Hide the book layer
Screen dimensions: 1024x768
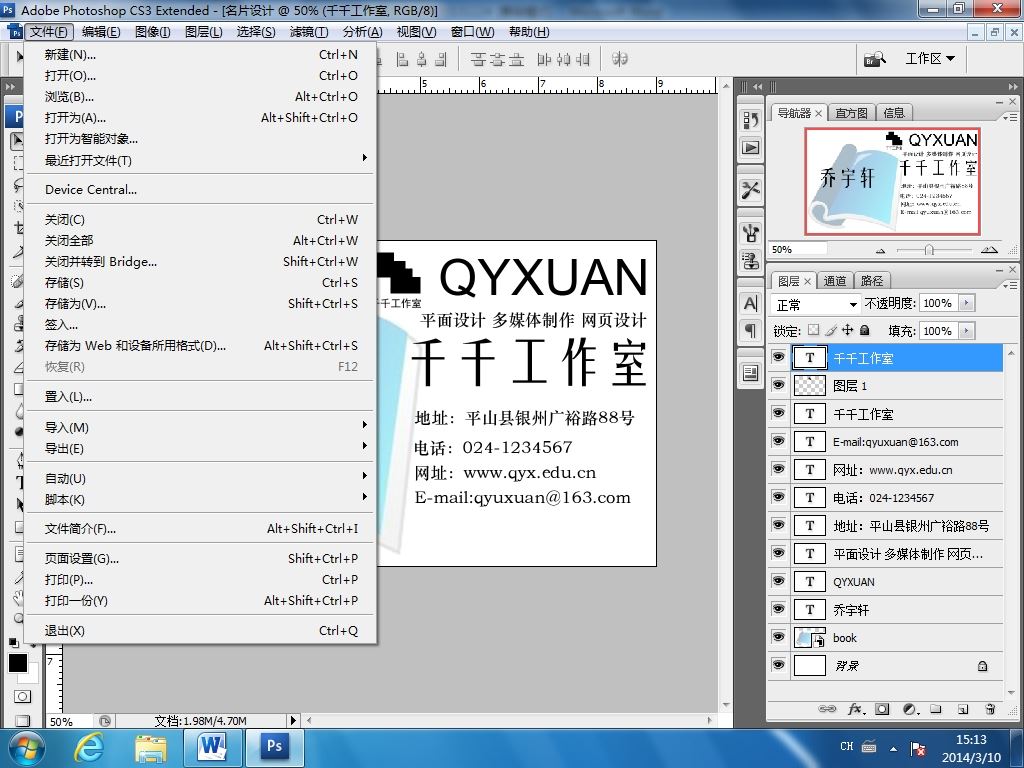(x=778, y=637)
